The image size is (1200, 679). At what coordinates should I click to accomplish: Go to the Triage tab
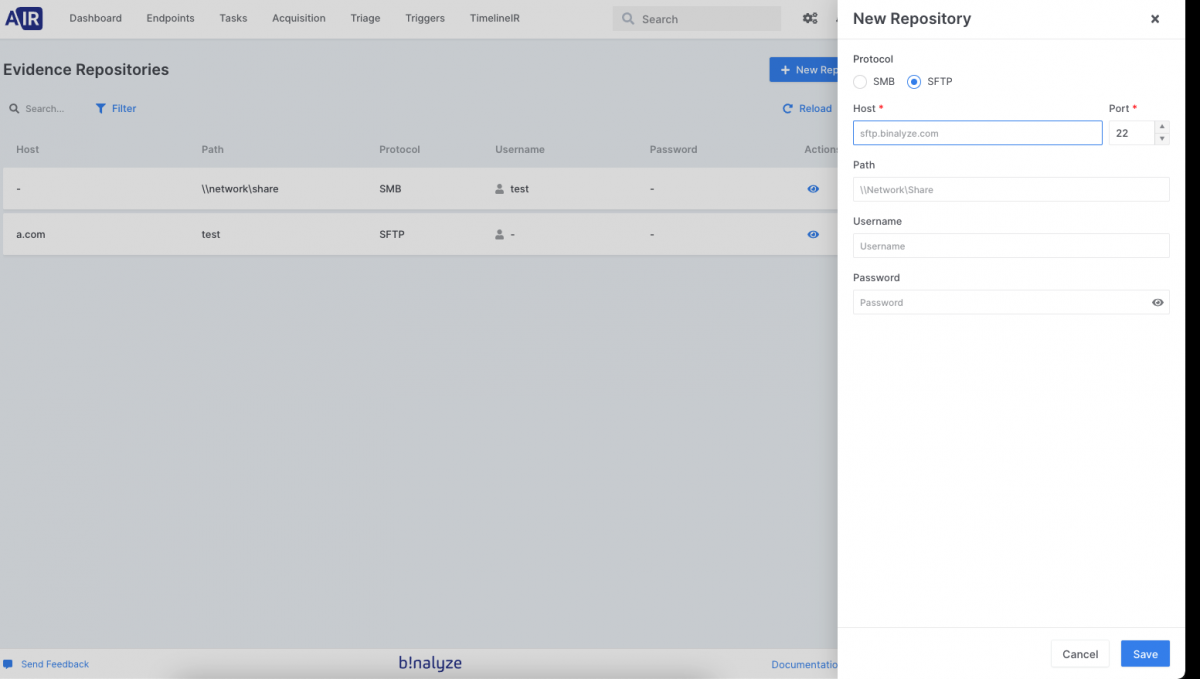point(365,18)
